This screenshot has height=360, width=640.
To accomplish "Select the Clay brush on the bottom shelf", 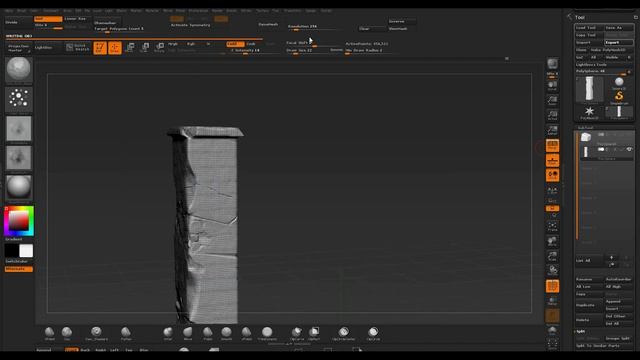I will (x=67, y=333).
